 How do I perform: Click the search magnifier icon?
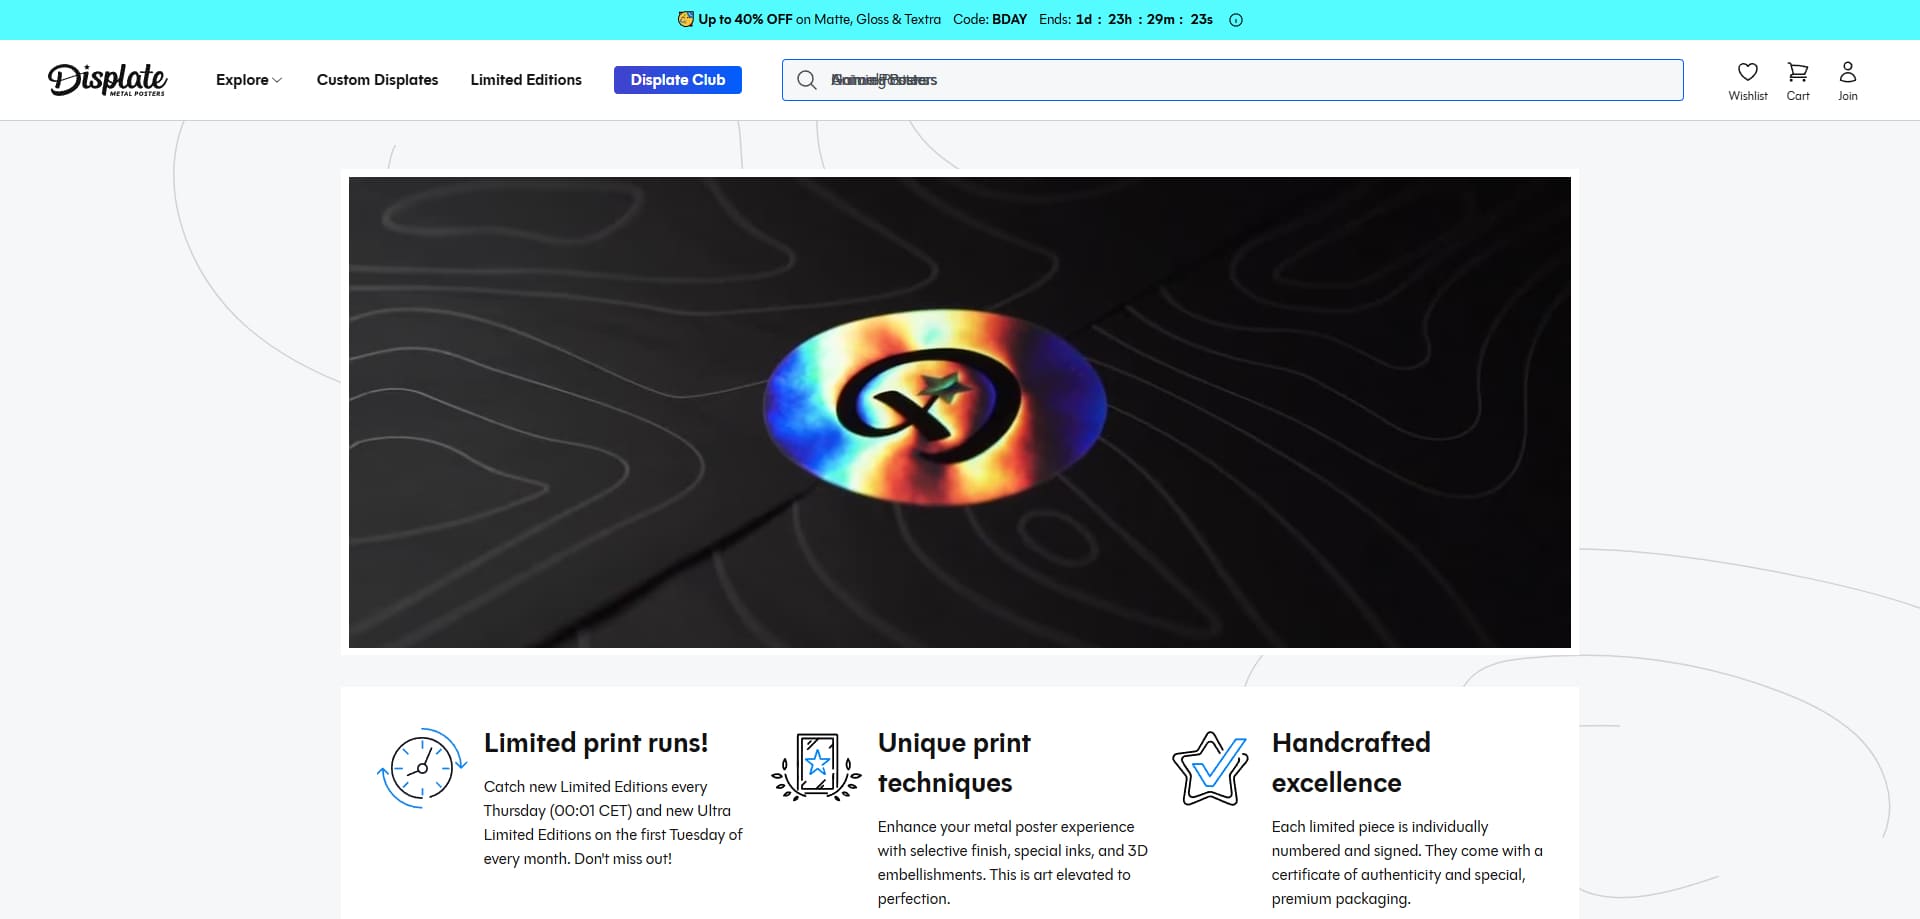click(x=806, y=80)
